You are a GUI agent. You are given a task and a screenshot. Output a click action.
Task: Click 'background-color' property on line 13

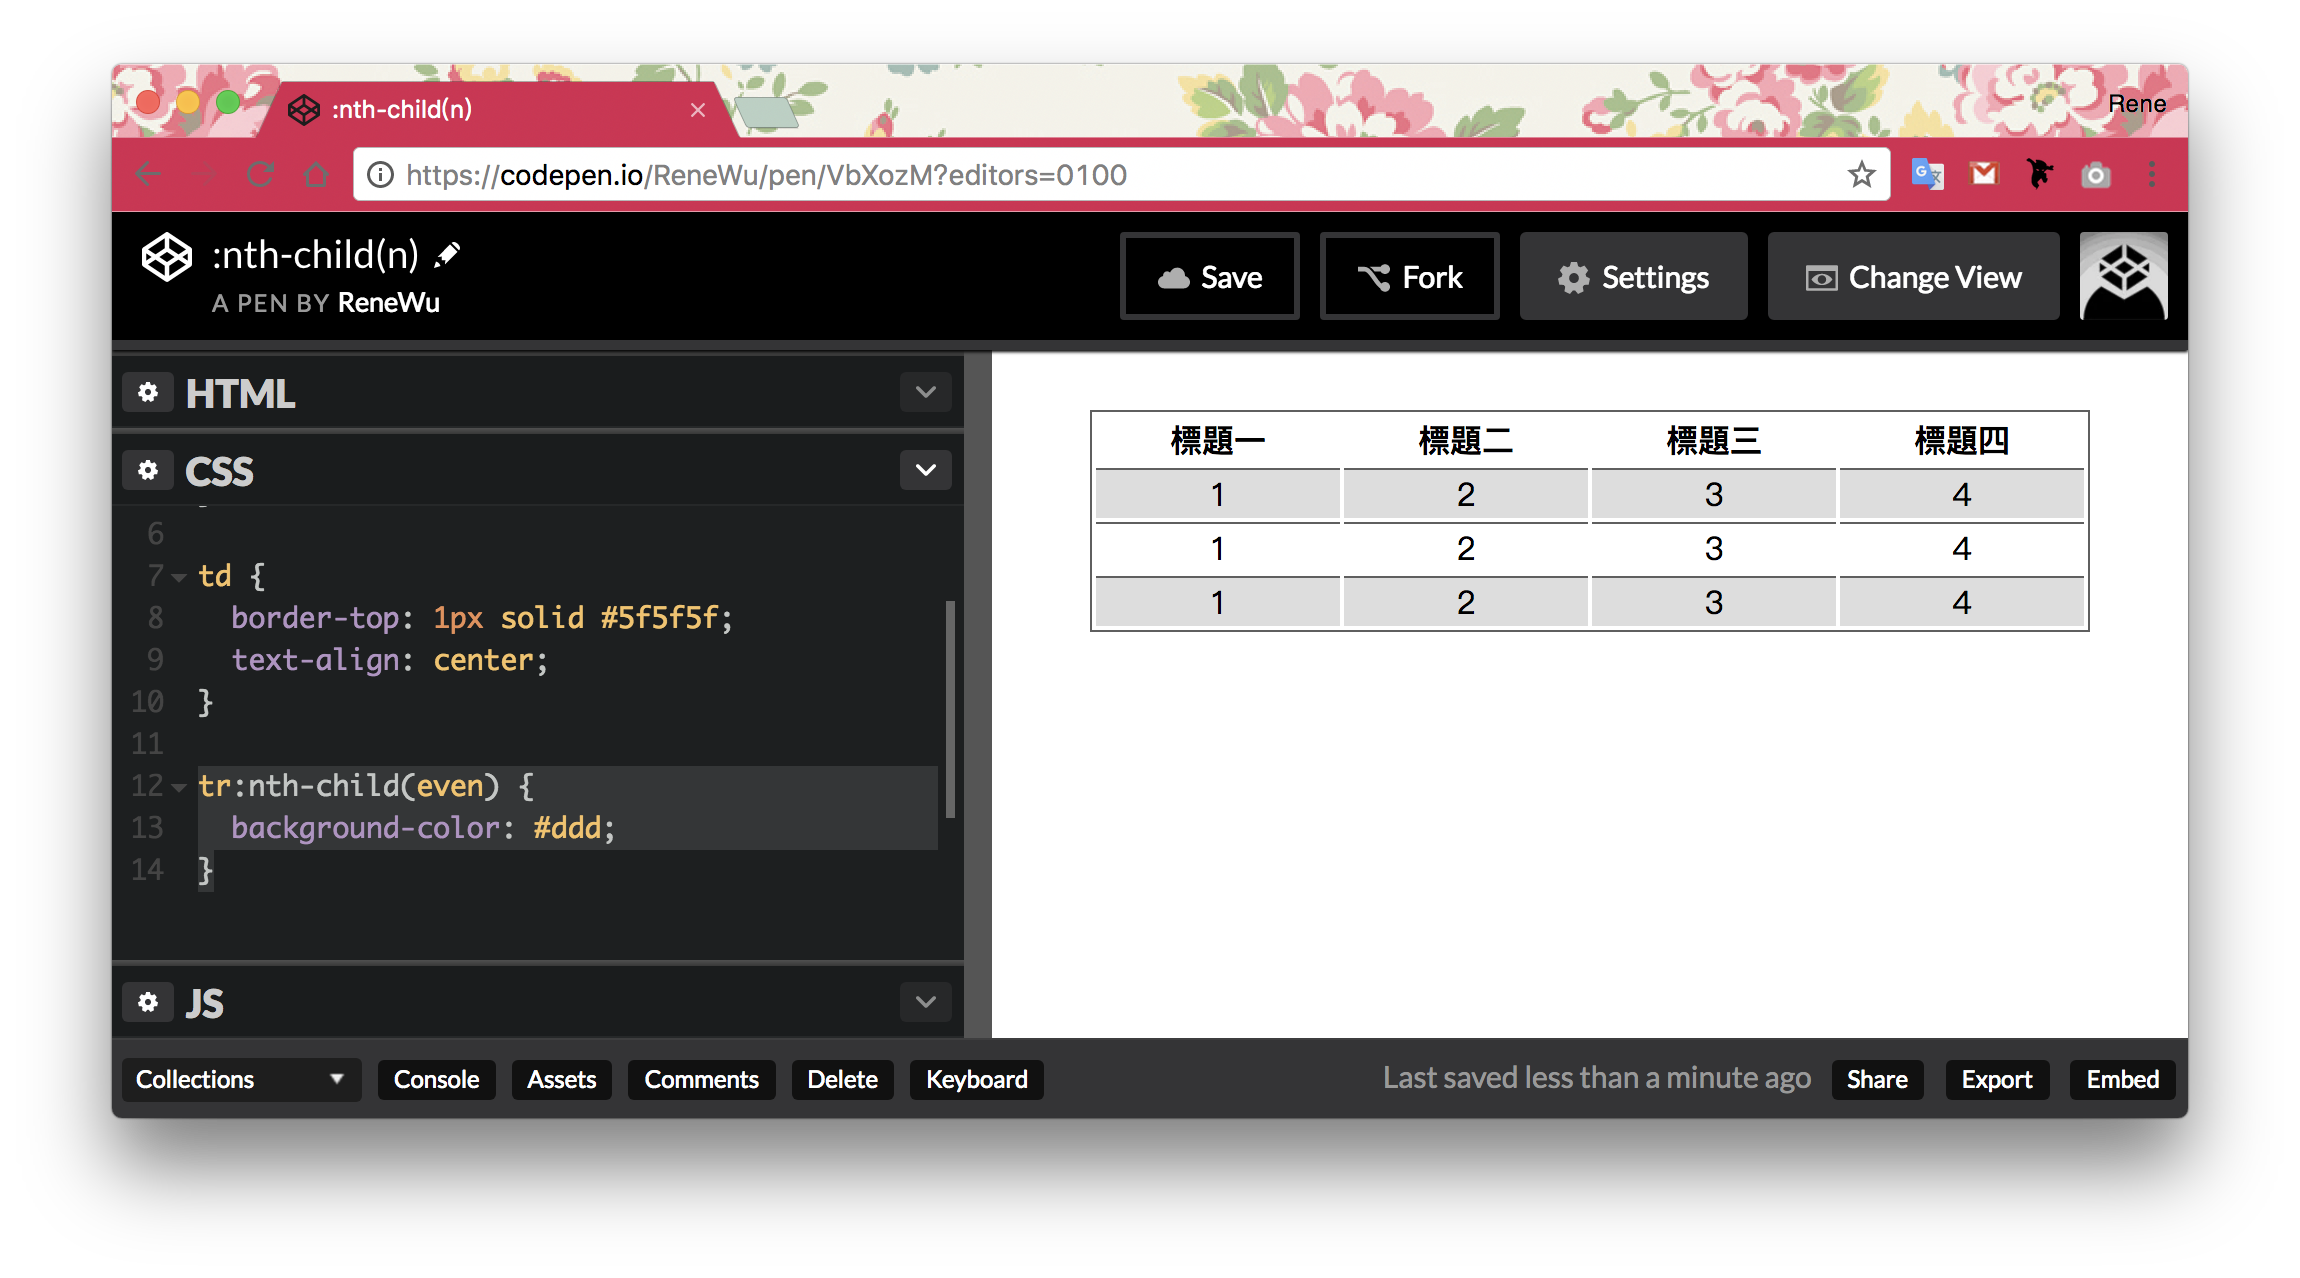[365, 828]
